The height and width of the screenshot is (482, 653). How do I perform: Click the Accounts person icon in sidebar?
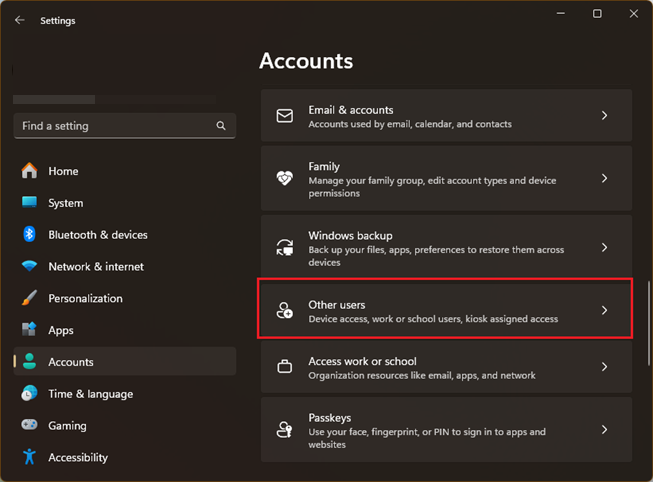[29, 361]
